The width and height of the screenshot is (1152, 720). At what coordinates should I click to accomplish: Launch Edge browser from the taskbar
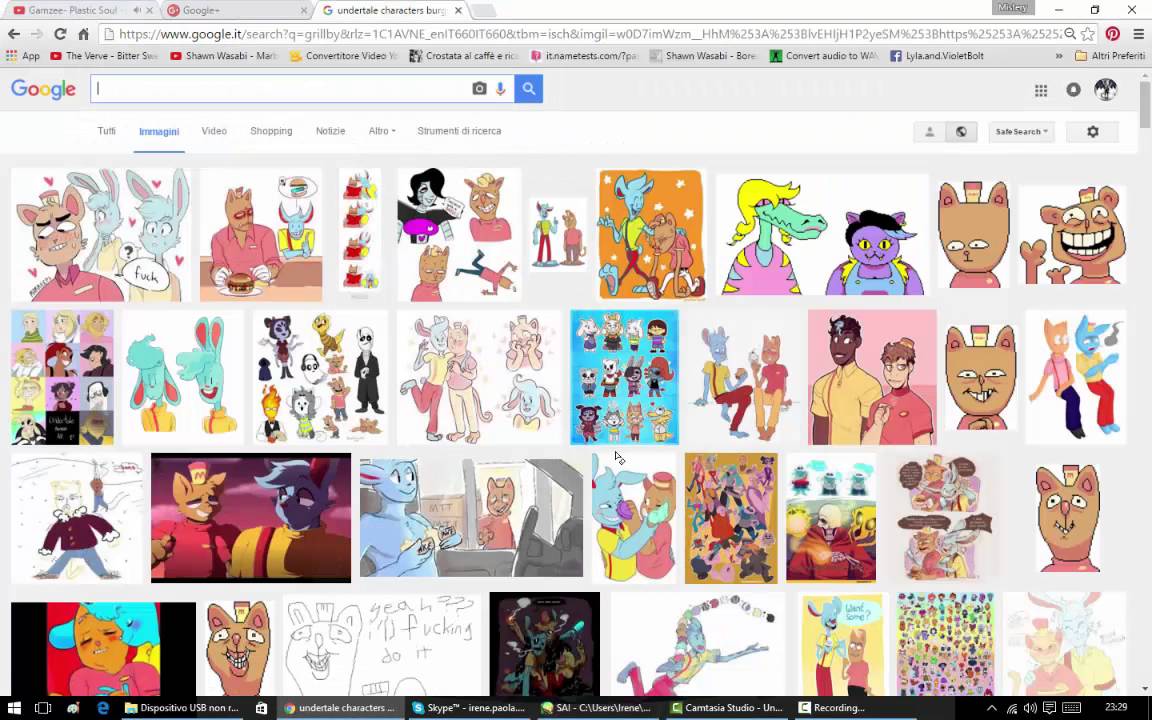103,708
